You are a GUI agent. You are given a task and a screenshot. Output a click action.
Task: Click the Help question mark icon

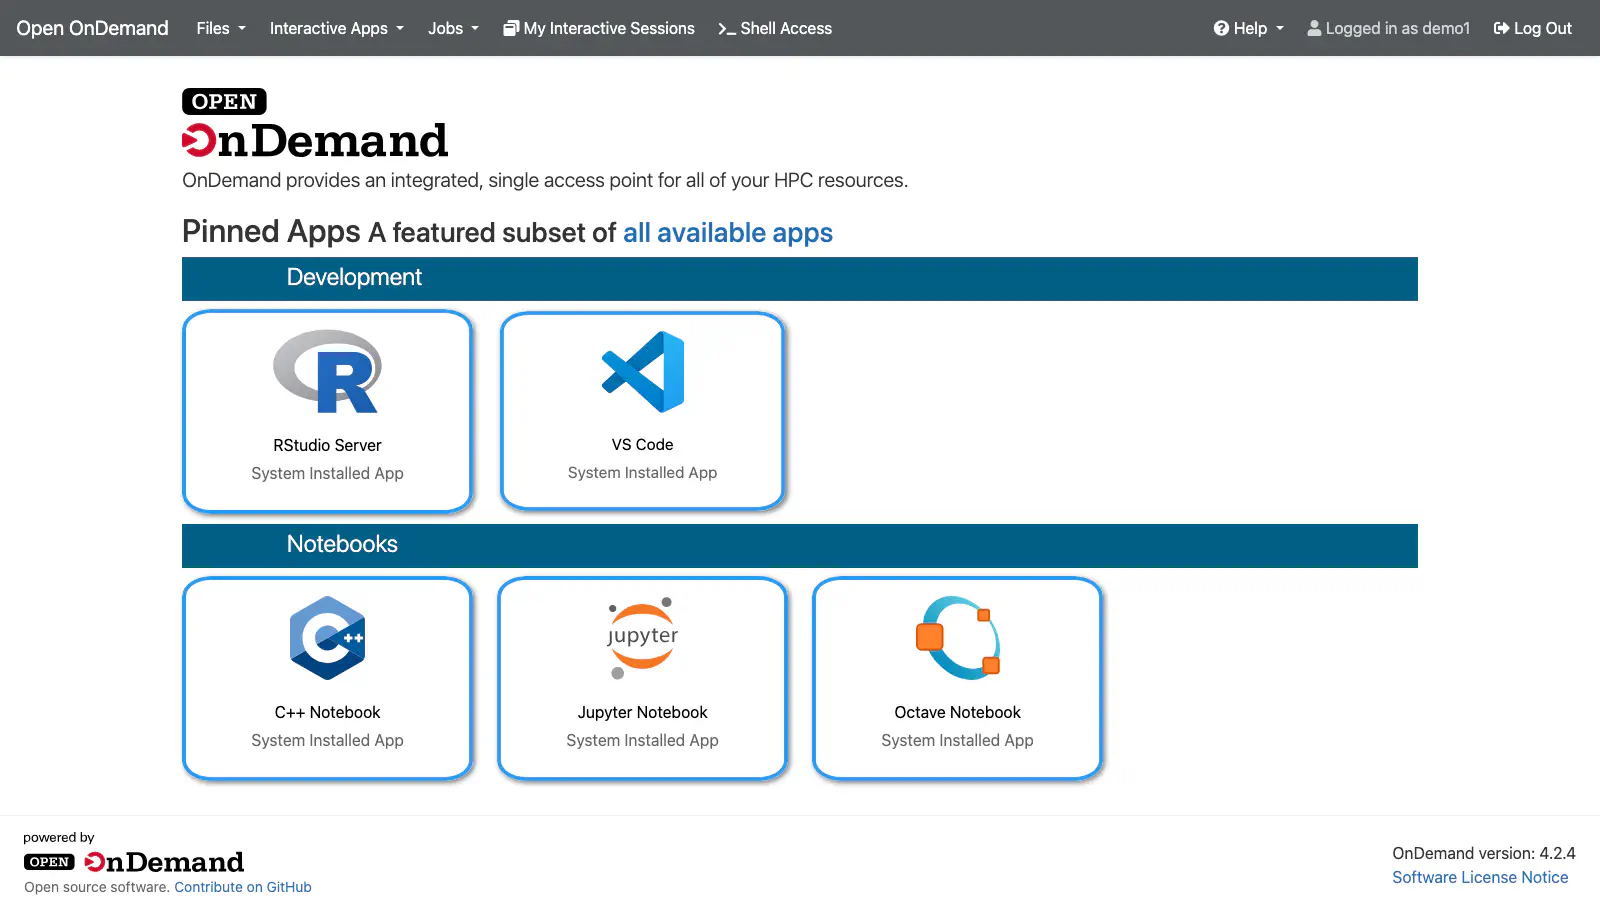tap(1221, 28)
